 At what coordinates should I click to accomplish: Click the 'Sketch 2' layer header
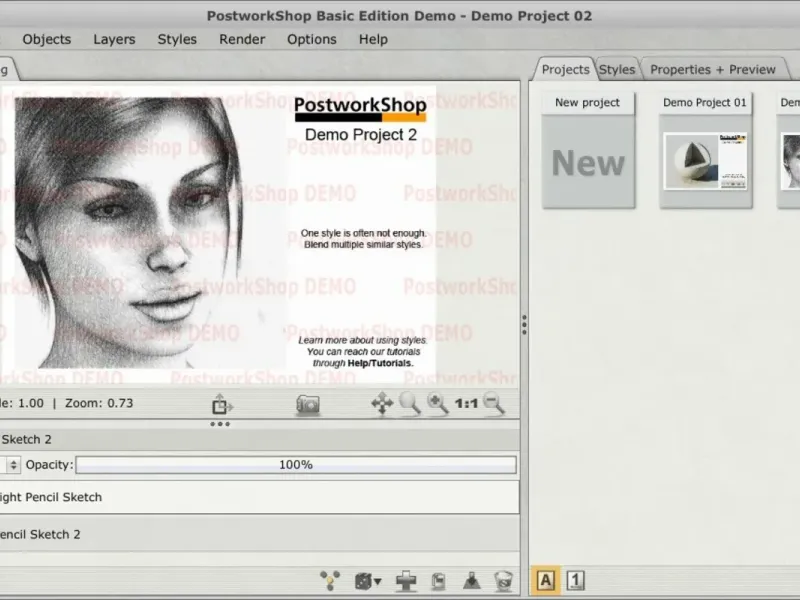[x=259, y=439]
